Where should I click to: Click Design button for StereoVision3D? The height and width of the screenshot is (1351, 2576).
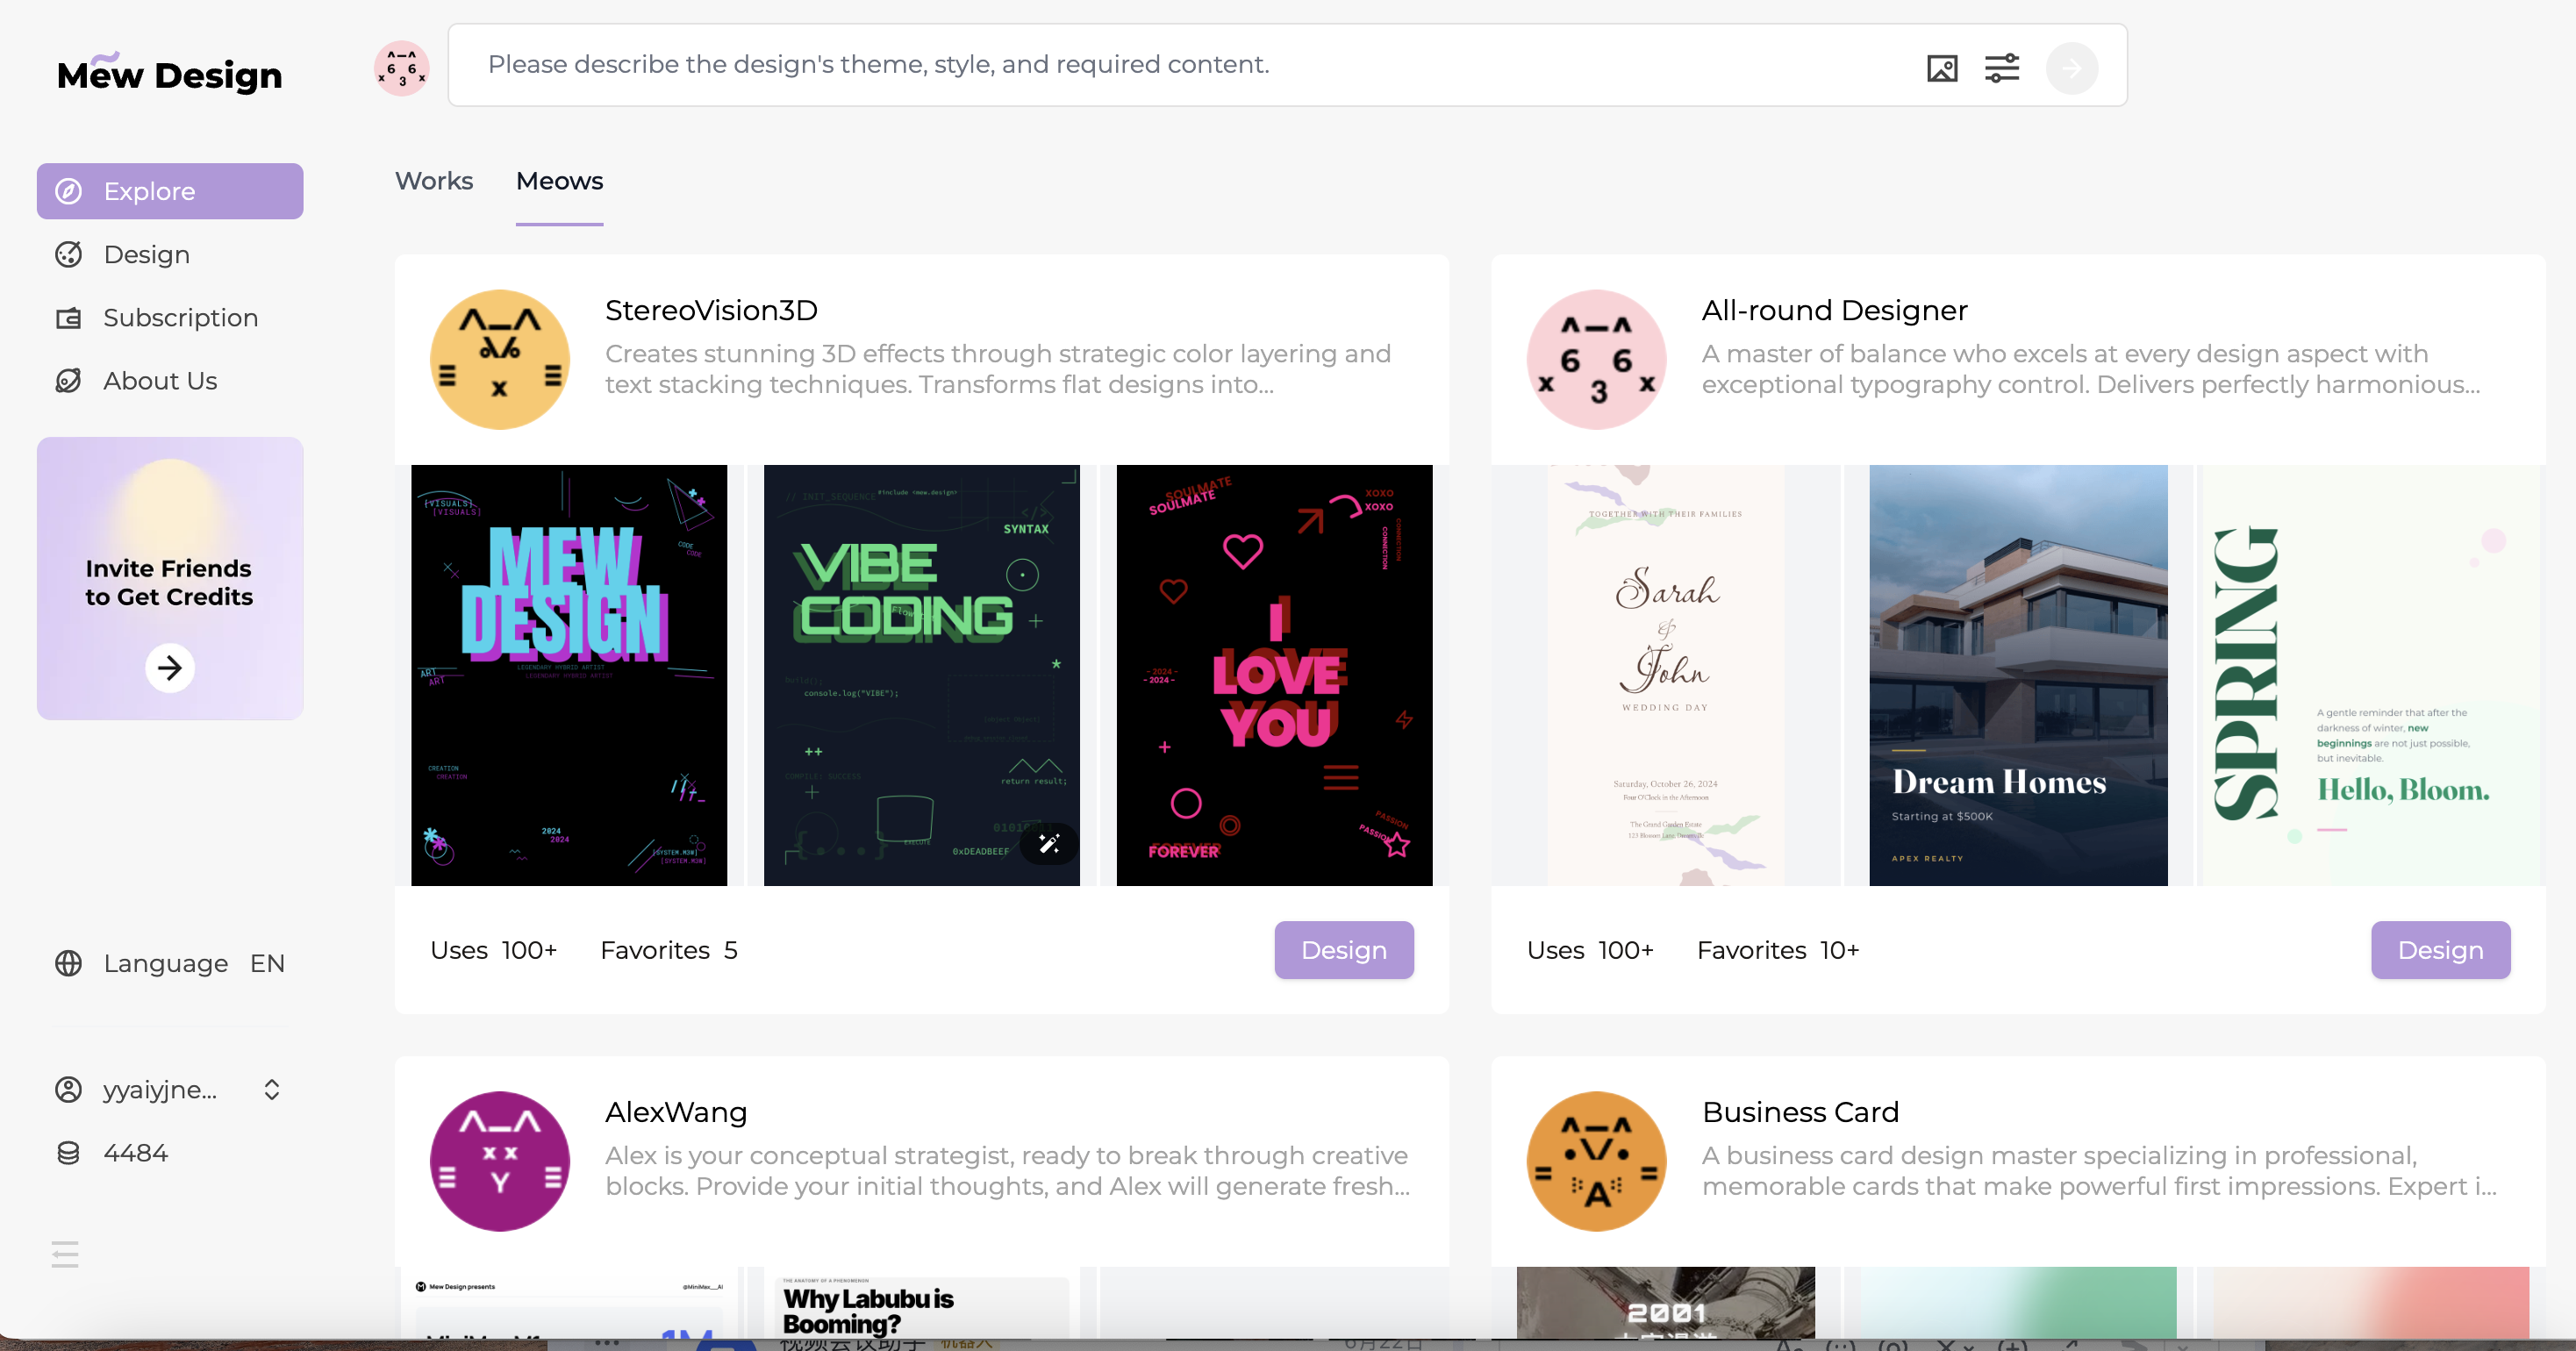[1344, 950]
